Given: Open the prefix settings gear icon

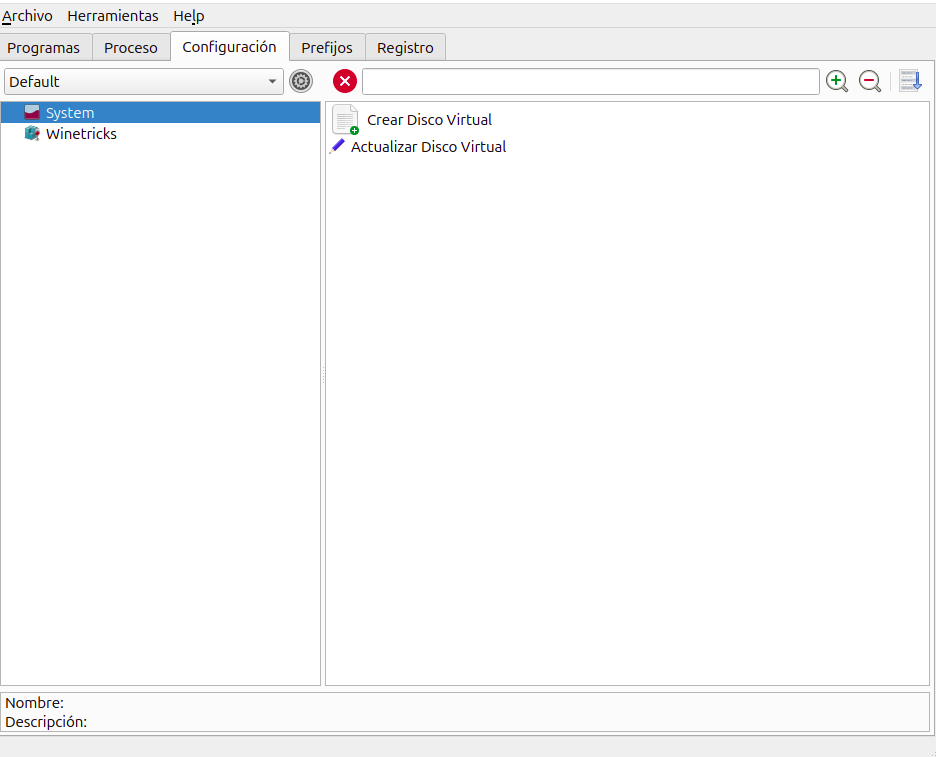Looking at the screenshot, I should click(301, 82).
